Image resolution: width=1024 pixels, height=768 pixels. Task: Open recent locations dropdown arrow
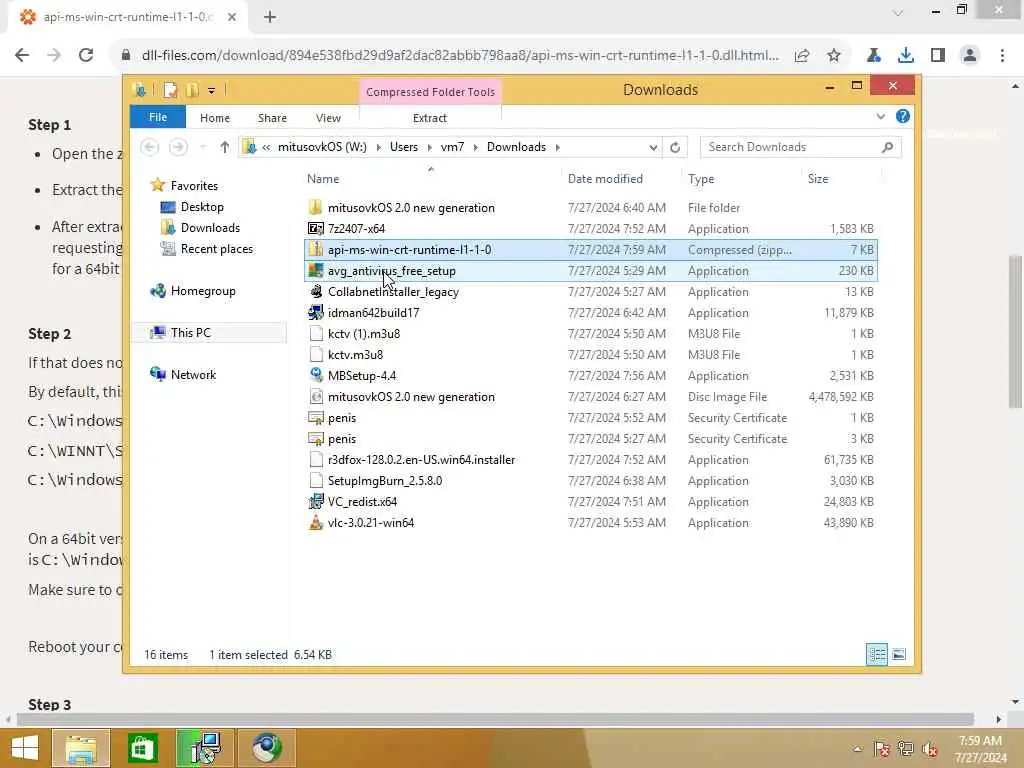click(x=202, y=147)
